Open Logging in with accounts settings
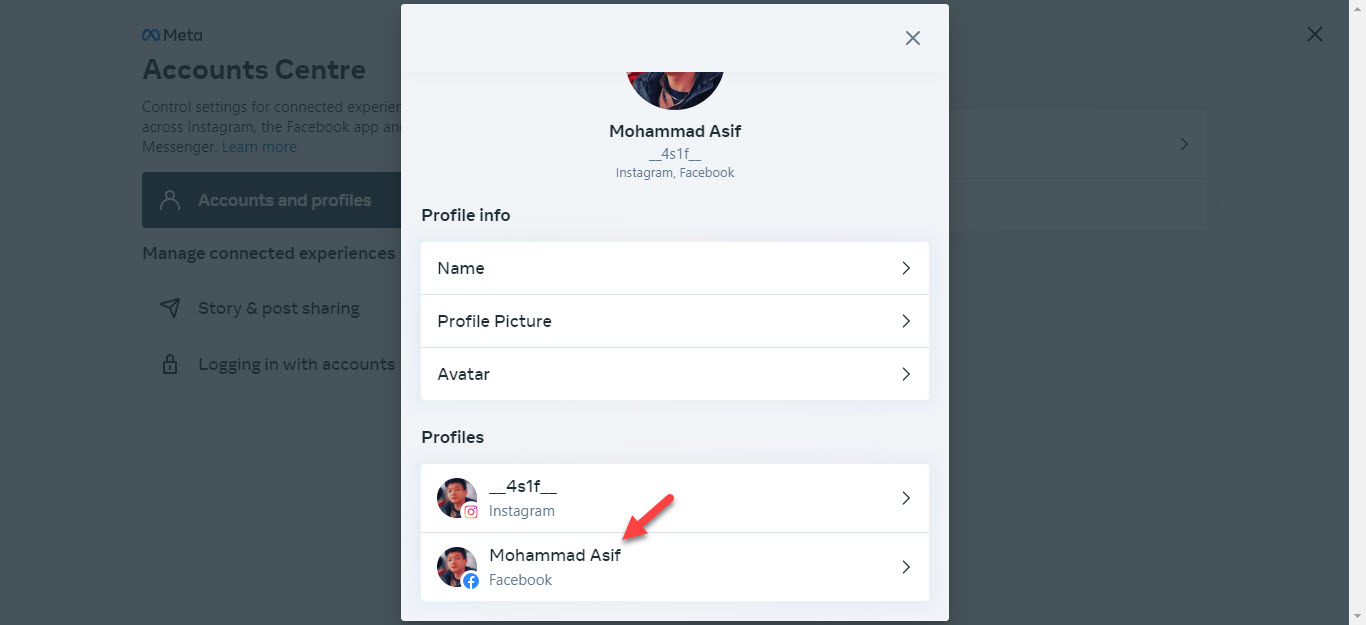Screen dimensions: 1366x625 (x=296, y=364)
